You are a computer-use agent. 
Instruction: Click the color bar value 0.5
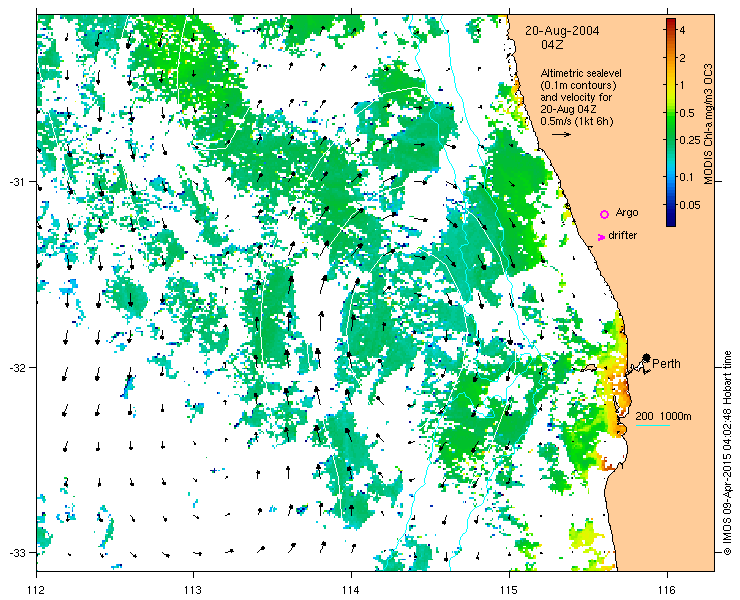click(x=686, y=113)
